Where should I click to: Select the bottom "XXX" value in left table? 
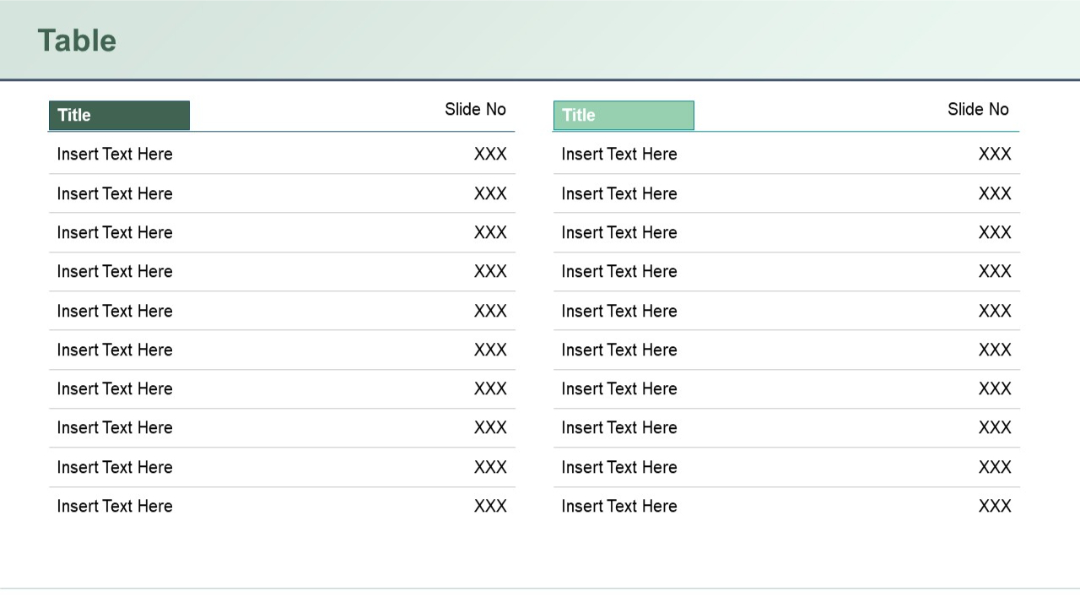click(491, 506)
